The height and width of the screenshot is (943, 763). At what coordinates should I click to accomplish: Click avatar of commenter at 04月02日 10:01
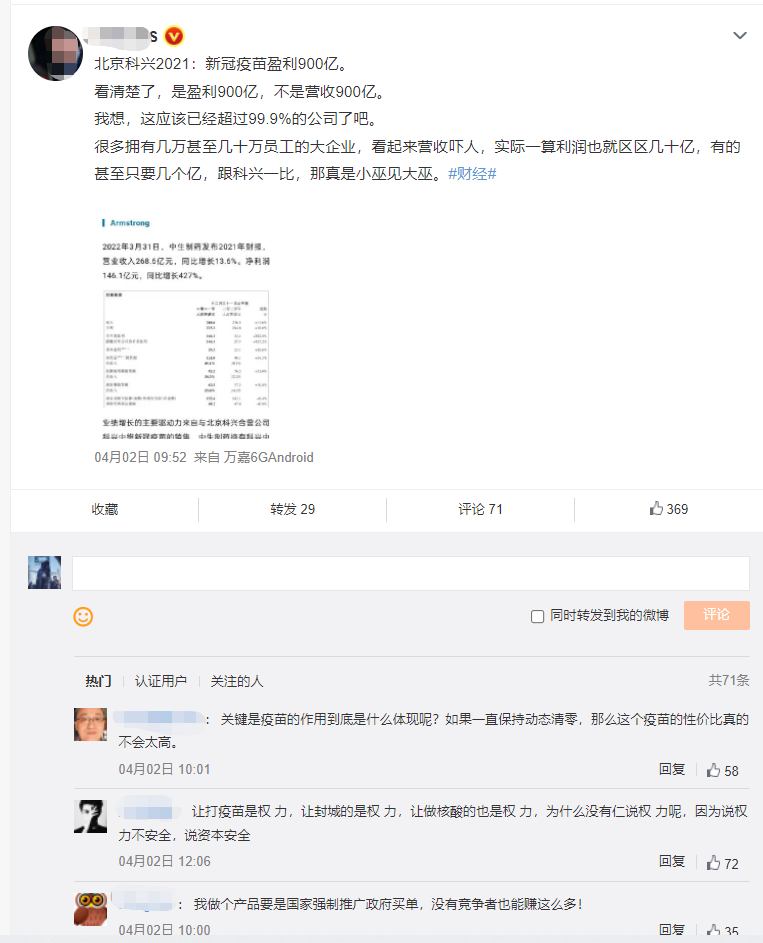pos(90,725)
